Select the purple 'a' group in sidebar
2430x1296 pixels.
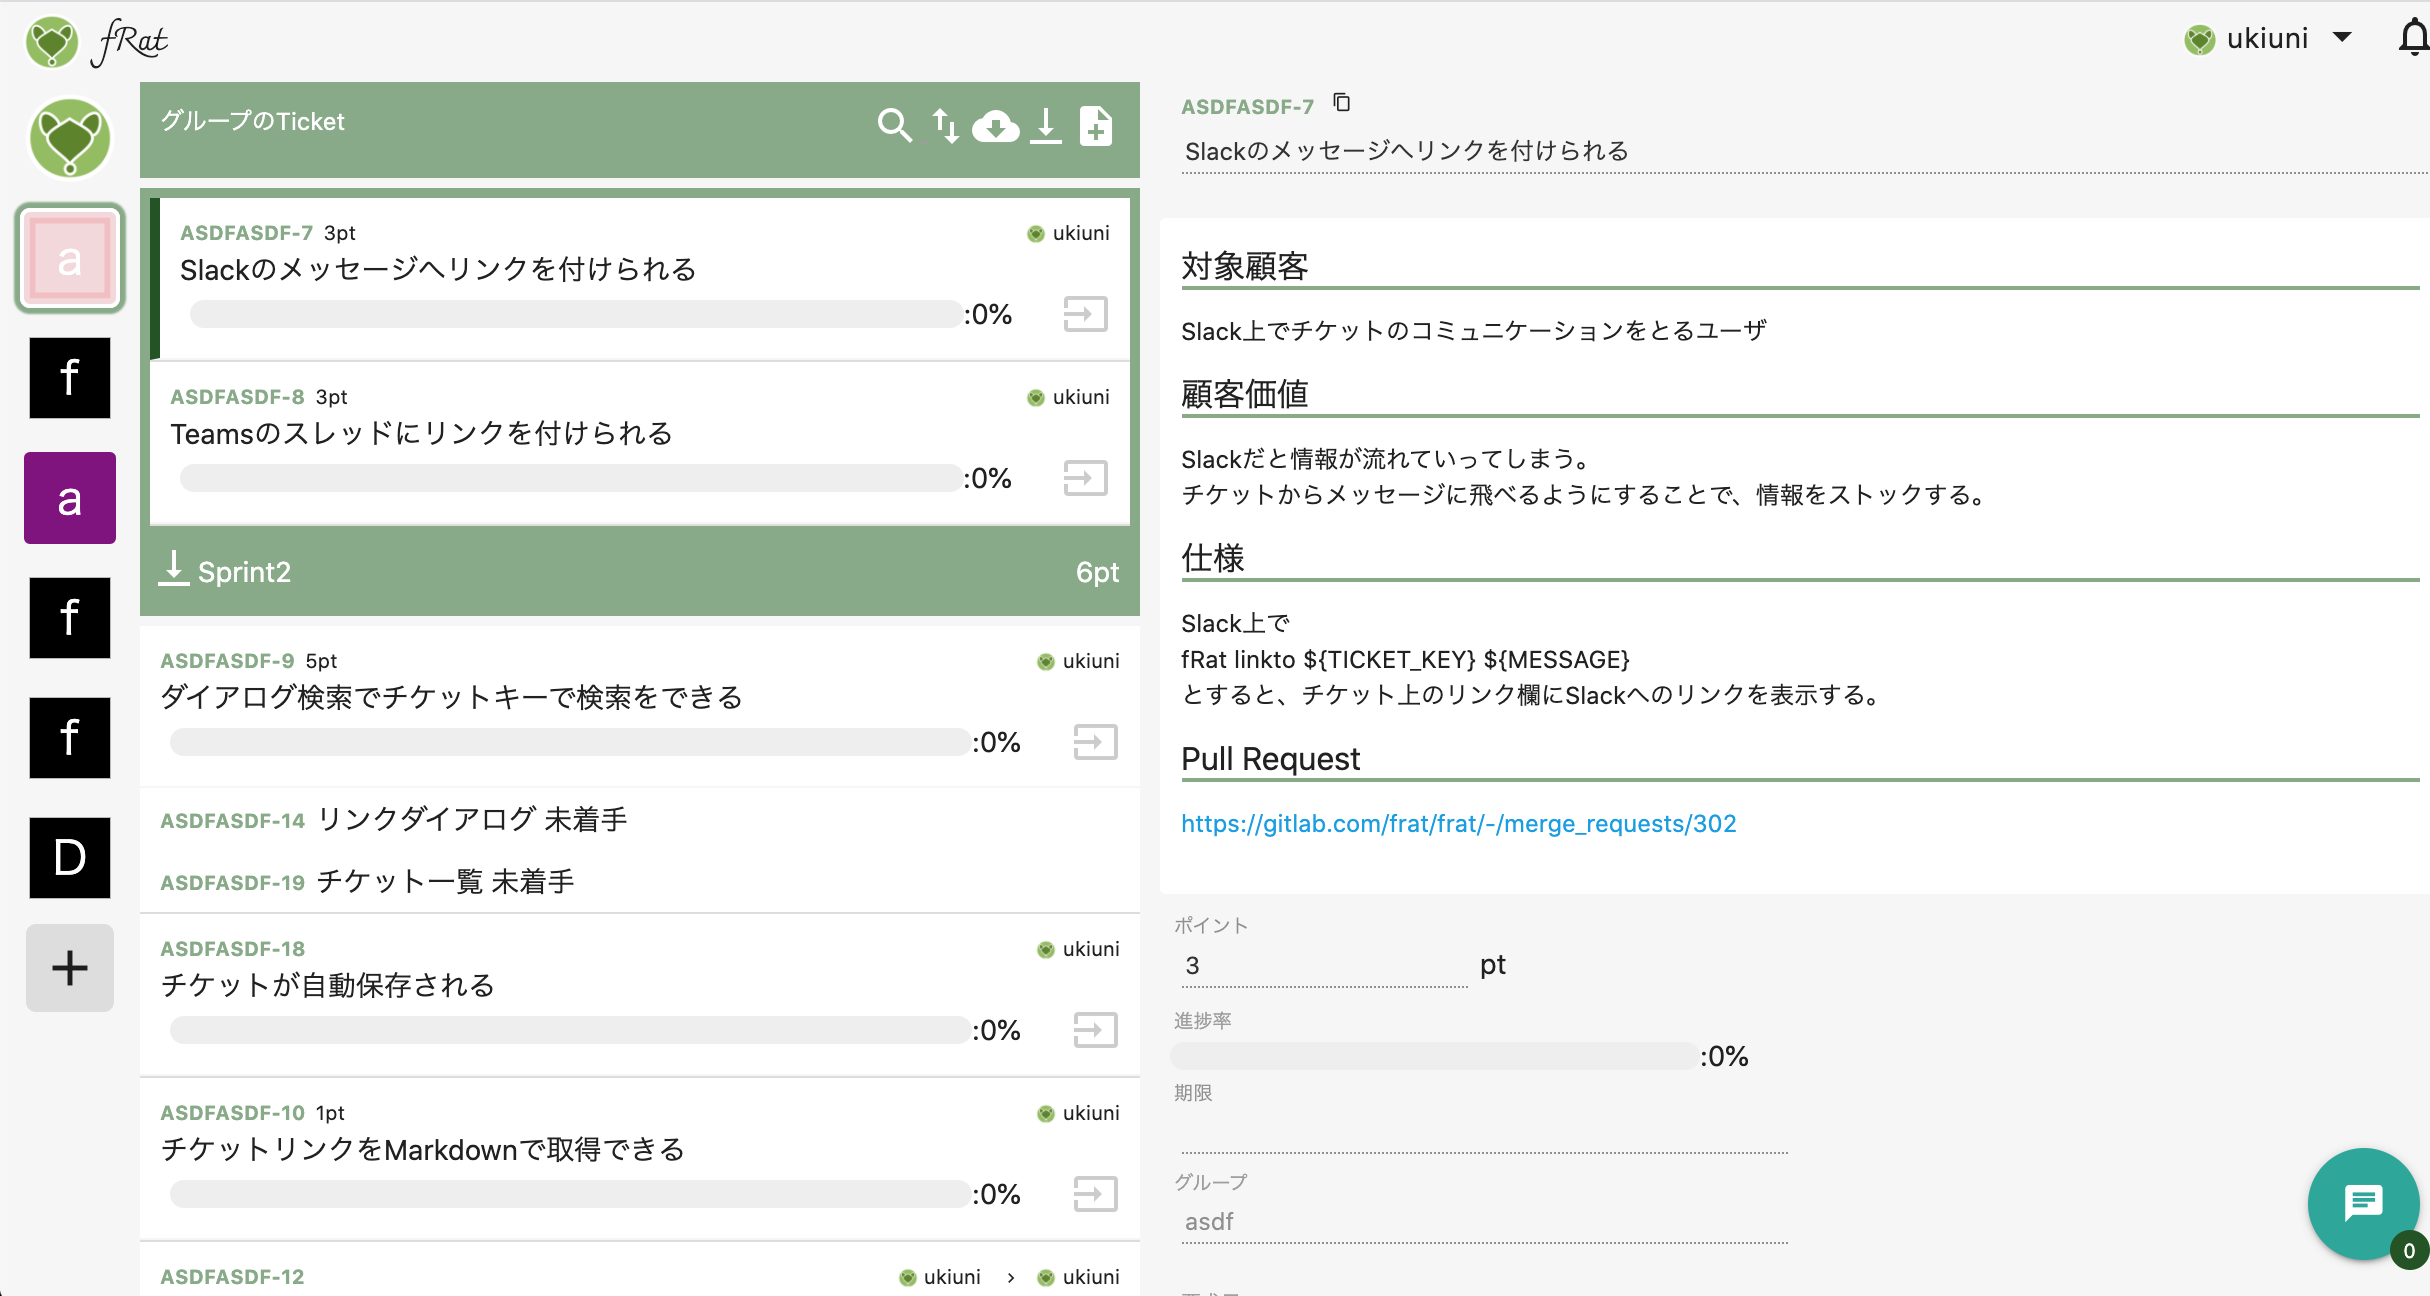[70, 498]
